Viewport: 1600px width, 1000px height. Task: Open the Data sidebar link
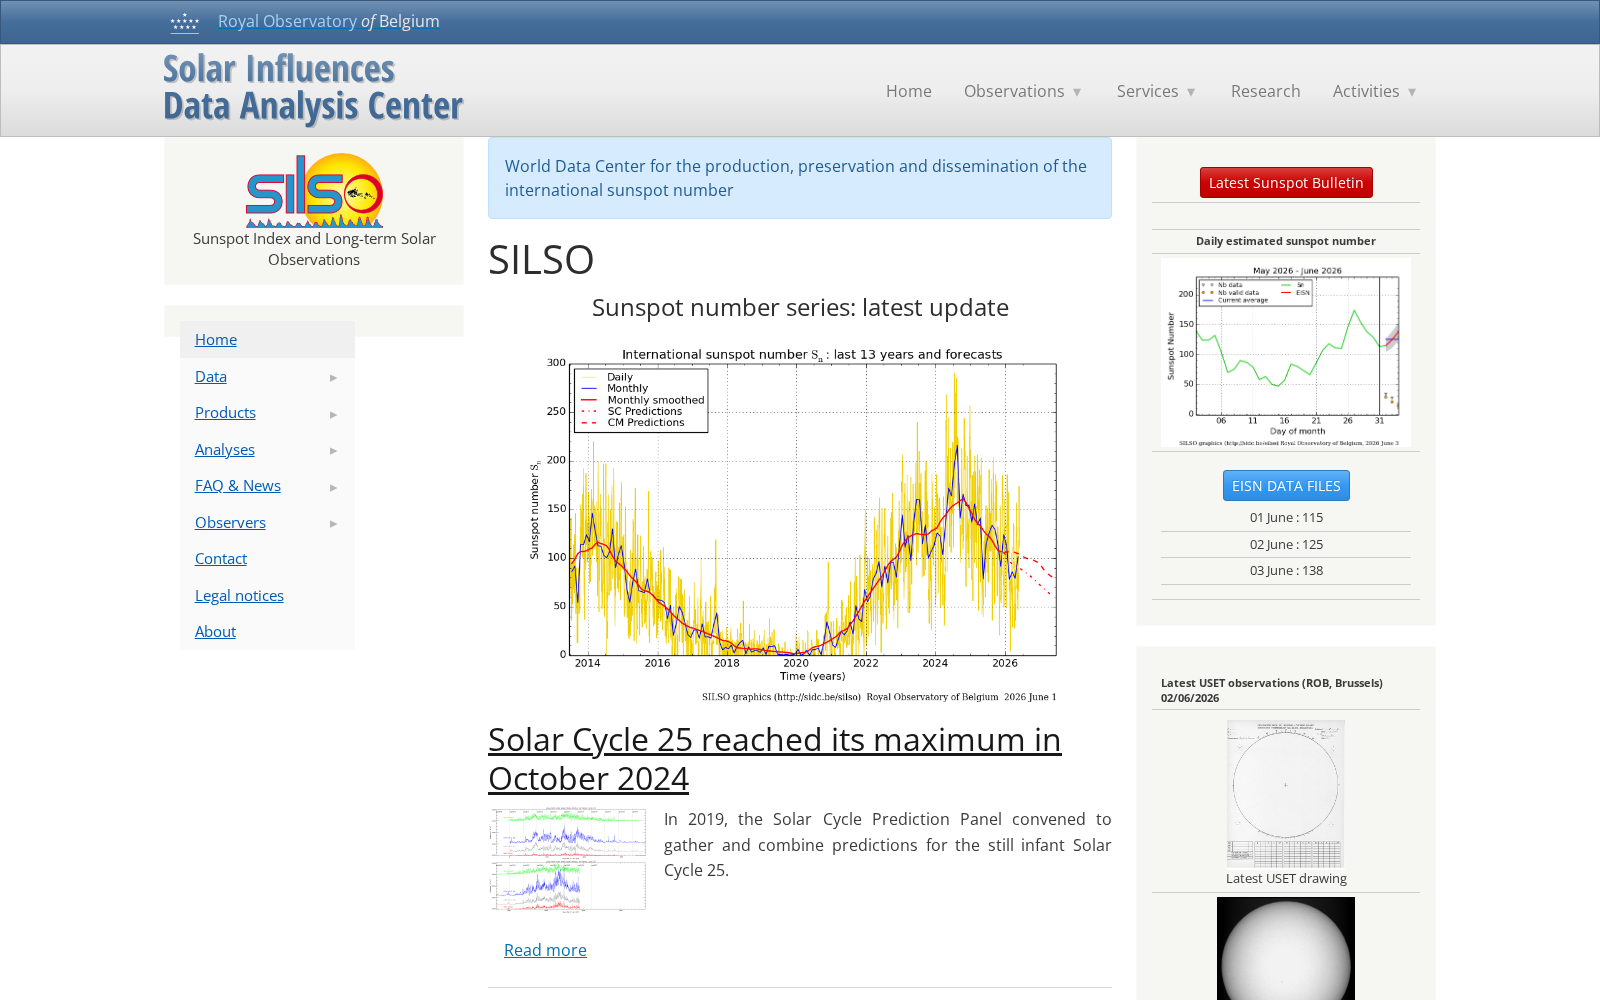click(x=211, y=376)
